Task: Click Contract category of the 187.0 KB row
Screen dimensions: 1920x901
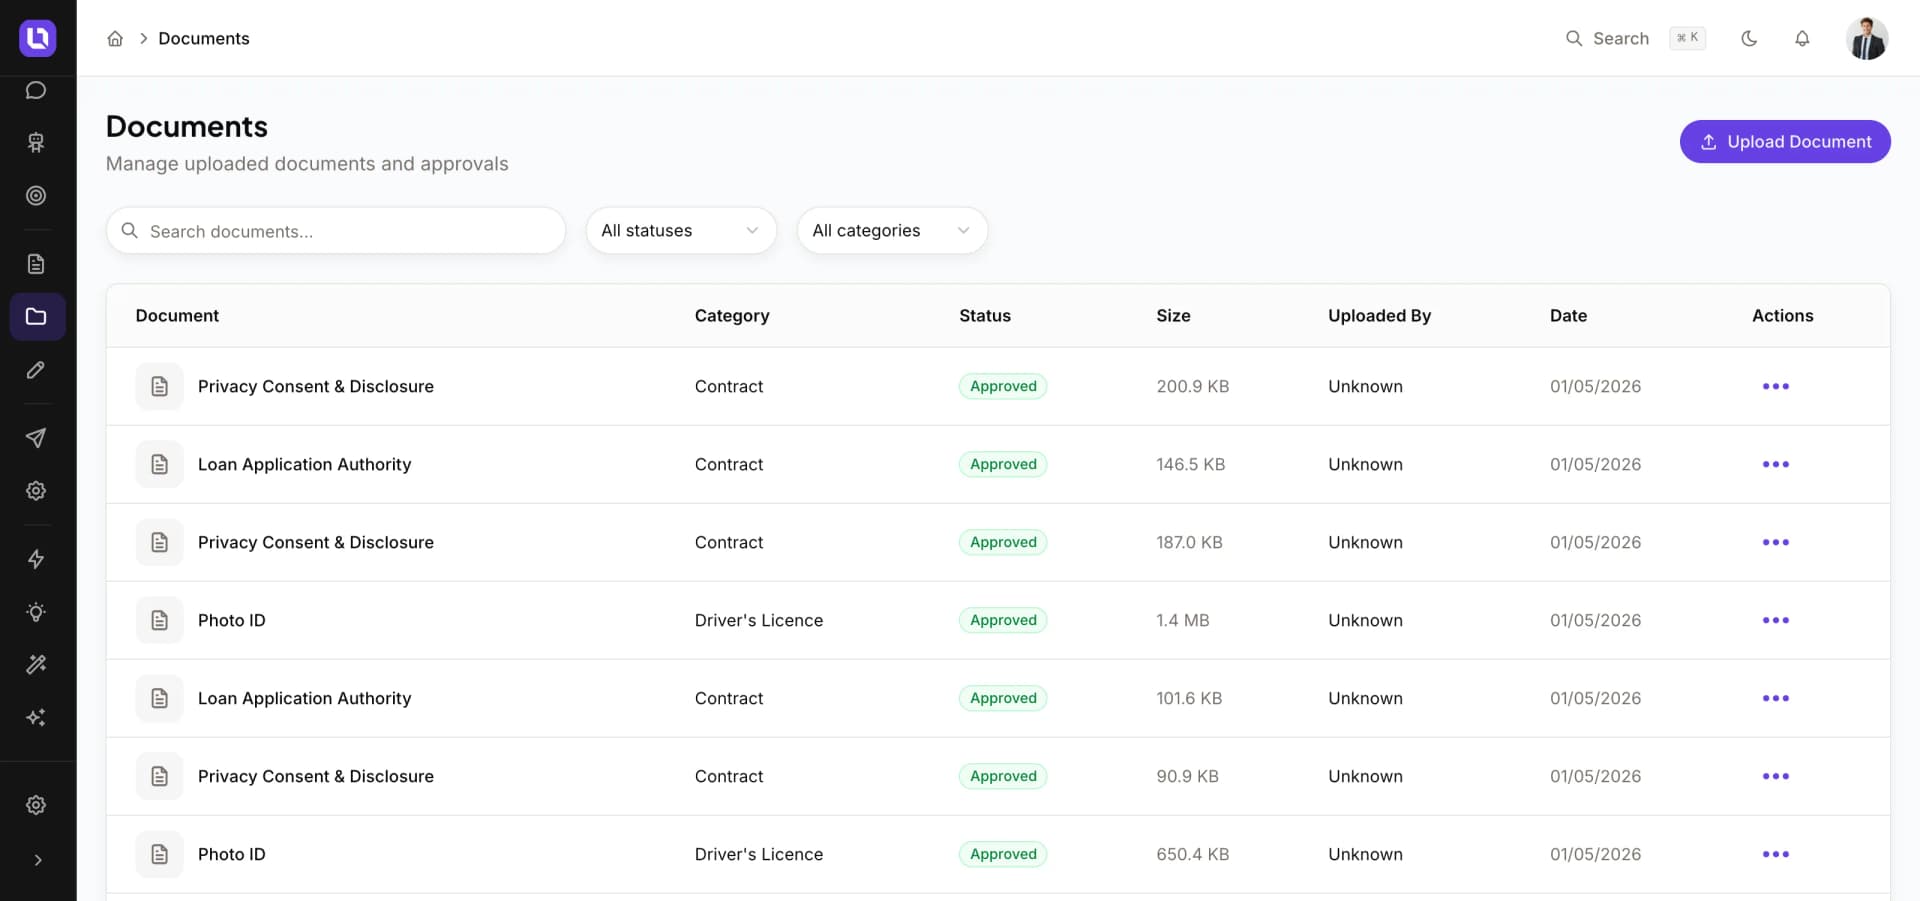Action: (729, 542)
